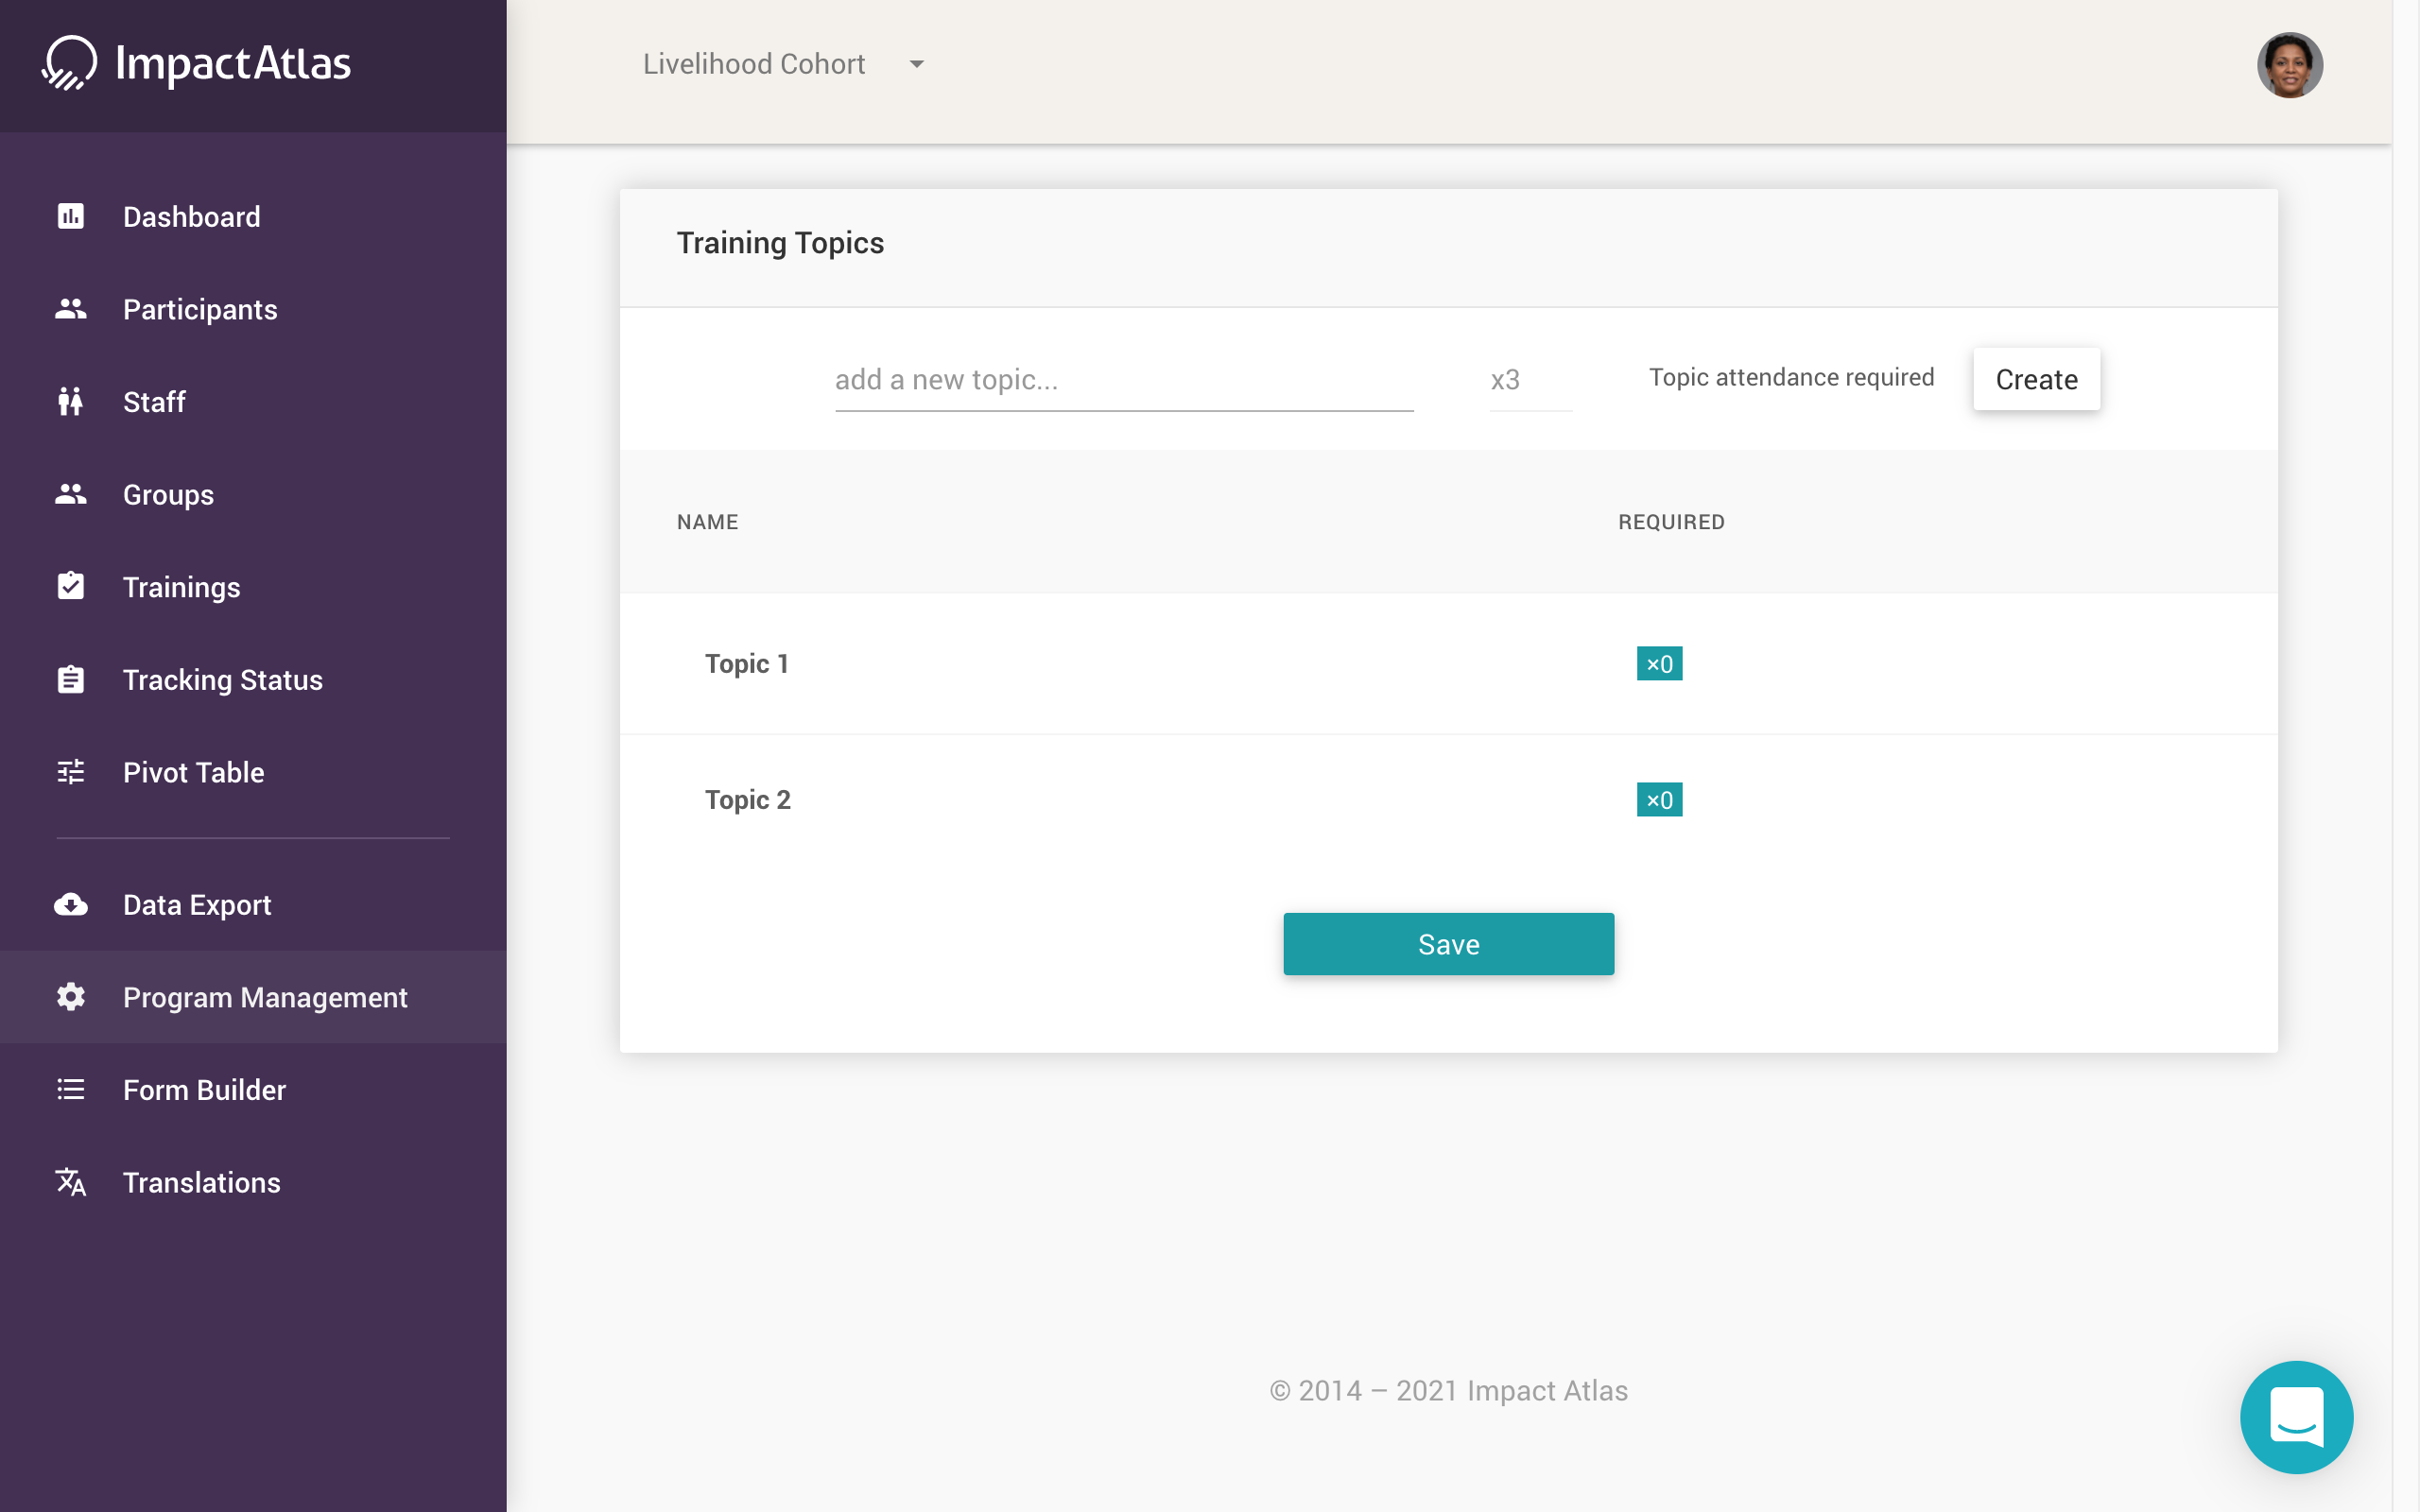Click the add a new topic field

pos(1123,380)
